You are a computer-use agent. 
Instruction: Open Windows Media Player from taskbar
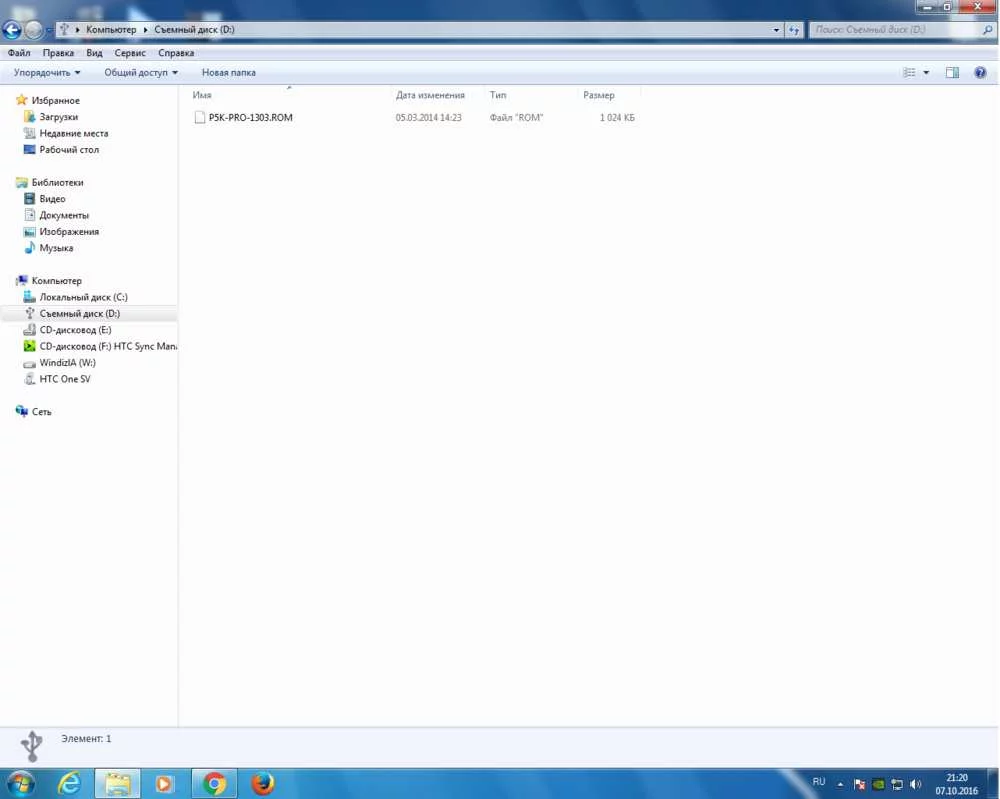pos(164,784)
